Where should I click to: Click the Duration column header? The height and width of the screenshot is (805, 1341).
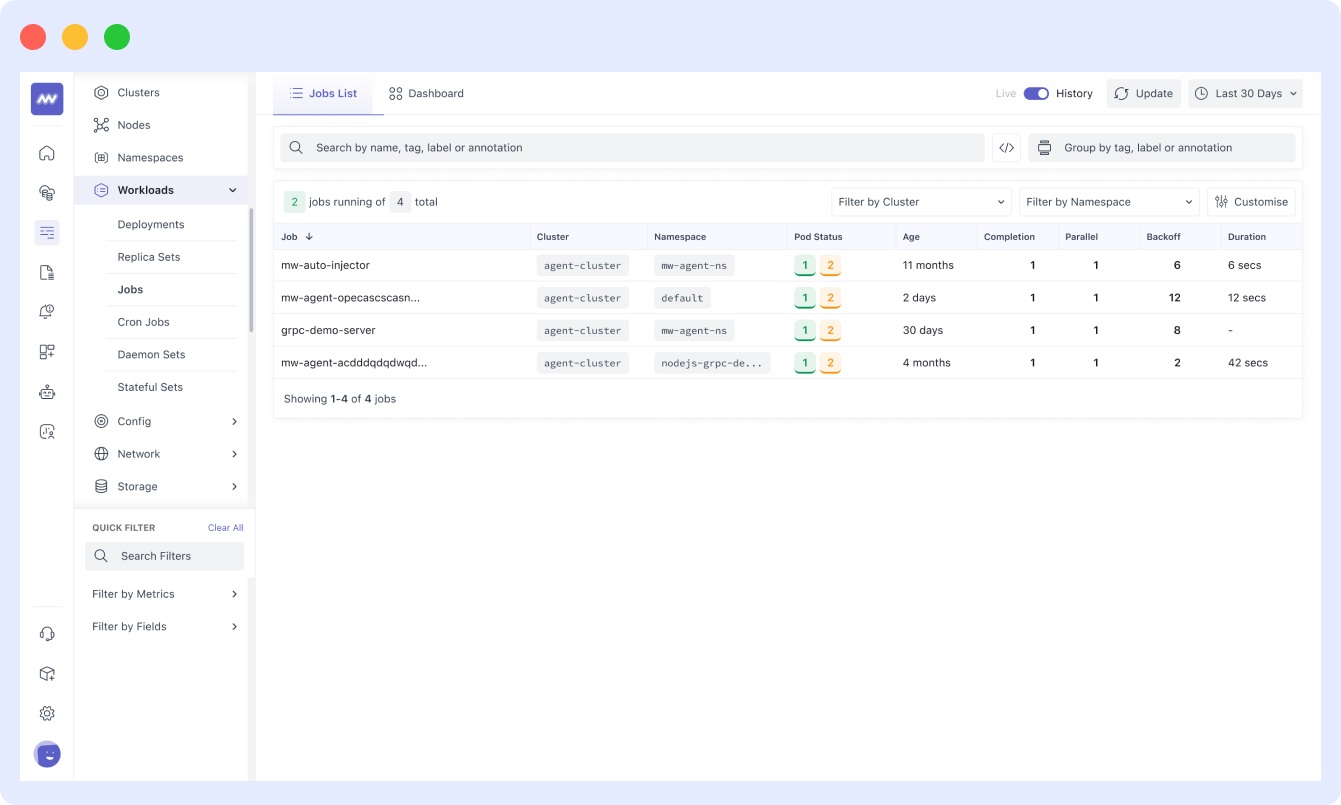1247,237
